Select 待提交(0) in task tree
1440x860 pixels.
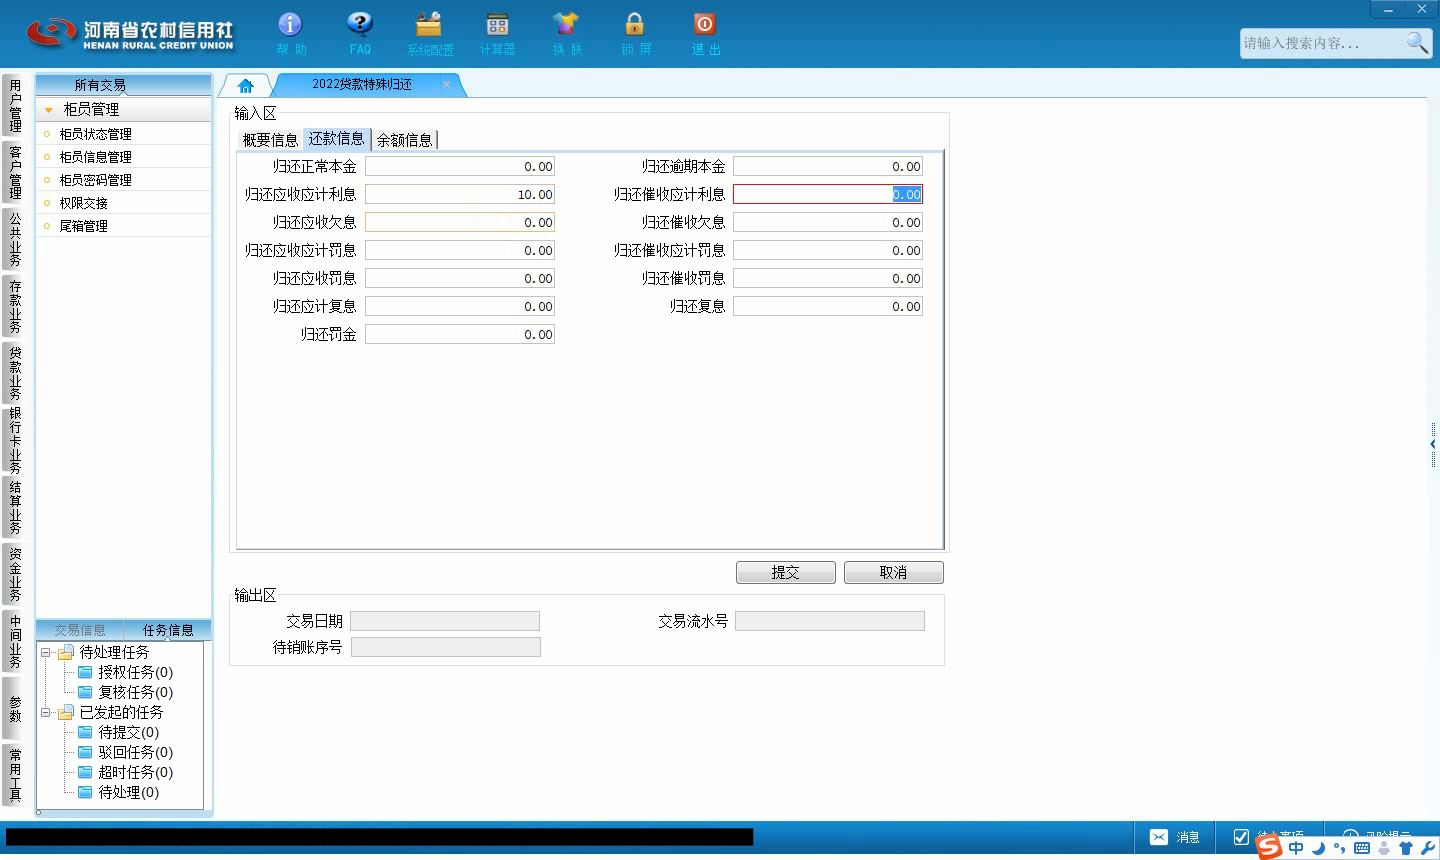(128, 732)
